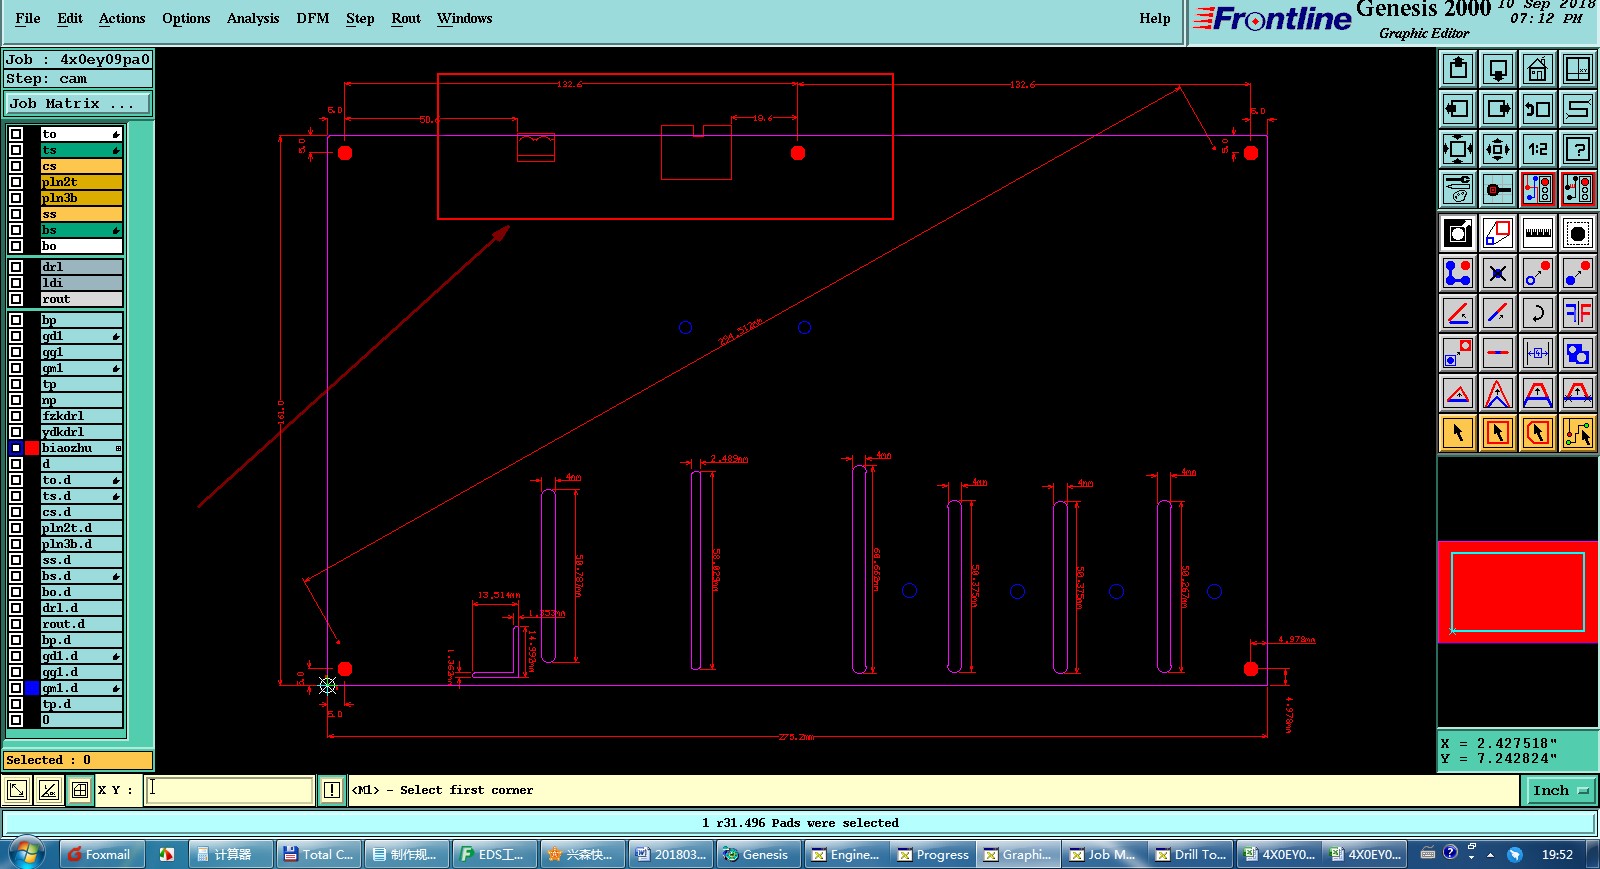This screenshot has height=869, width=1600.
Task: Click the X Y coordinate input field
Action: tap(229, 790)
